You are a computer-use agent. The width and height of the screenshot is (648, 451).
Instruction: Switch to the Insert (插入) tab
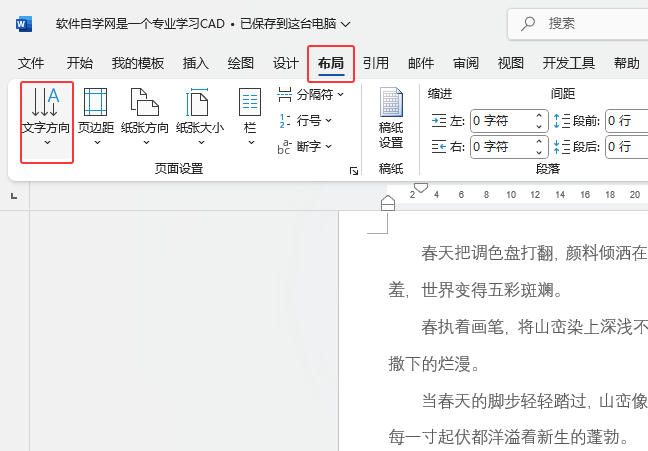pos(196,63)
